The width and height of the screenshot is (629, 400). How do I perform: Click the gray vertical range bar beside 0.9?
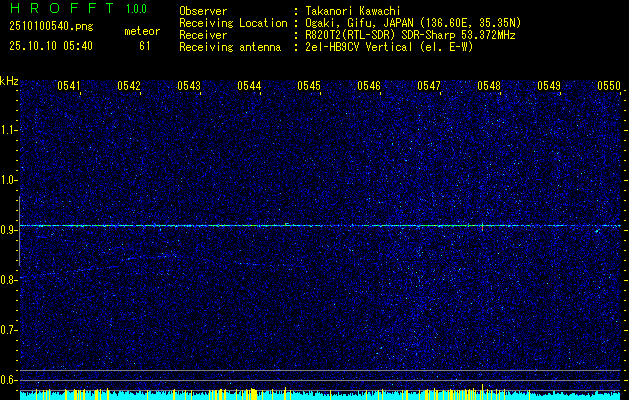[19, 231]
